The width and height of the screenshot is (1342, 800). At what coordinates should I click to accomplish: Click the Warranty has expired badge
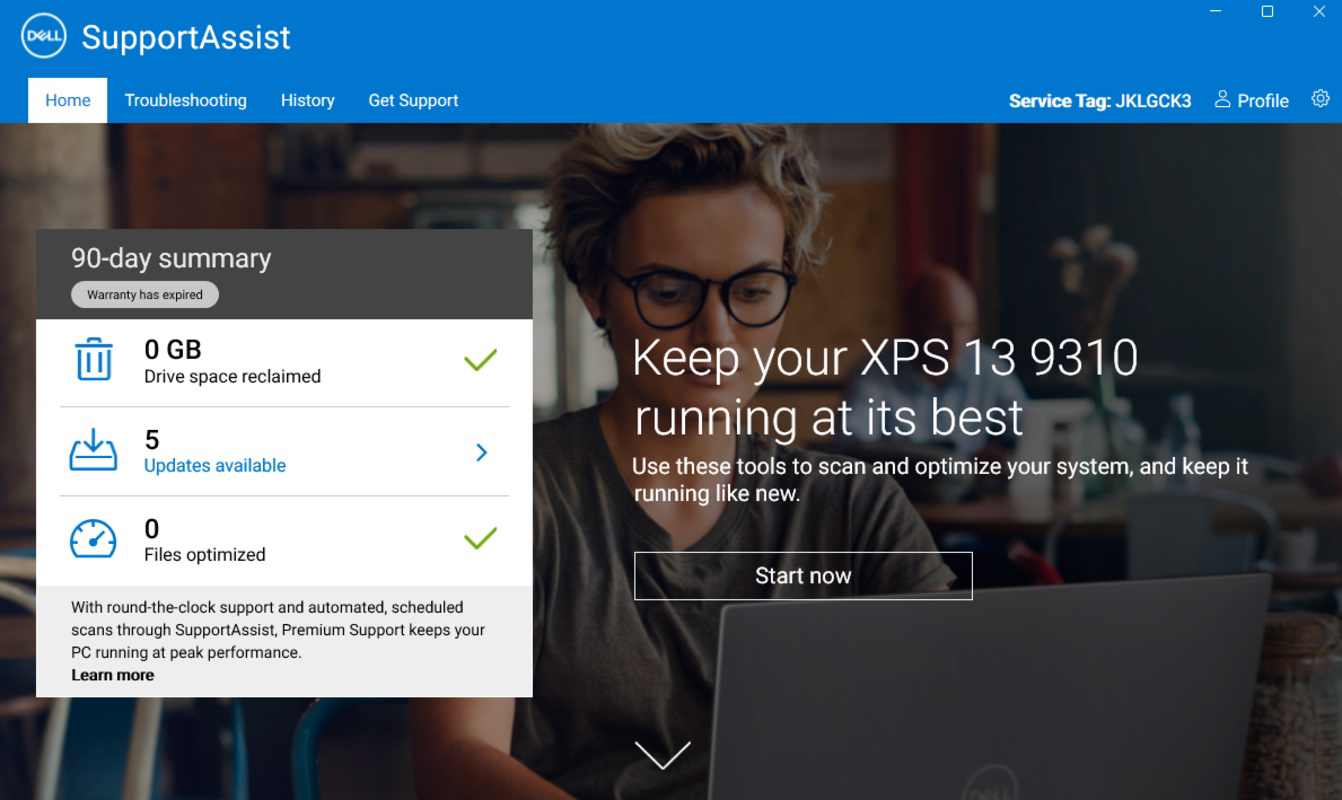point(145,295)
